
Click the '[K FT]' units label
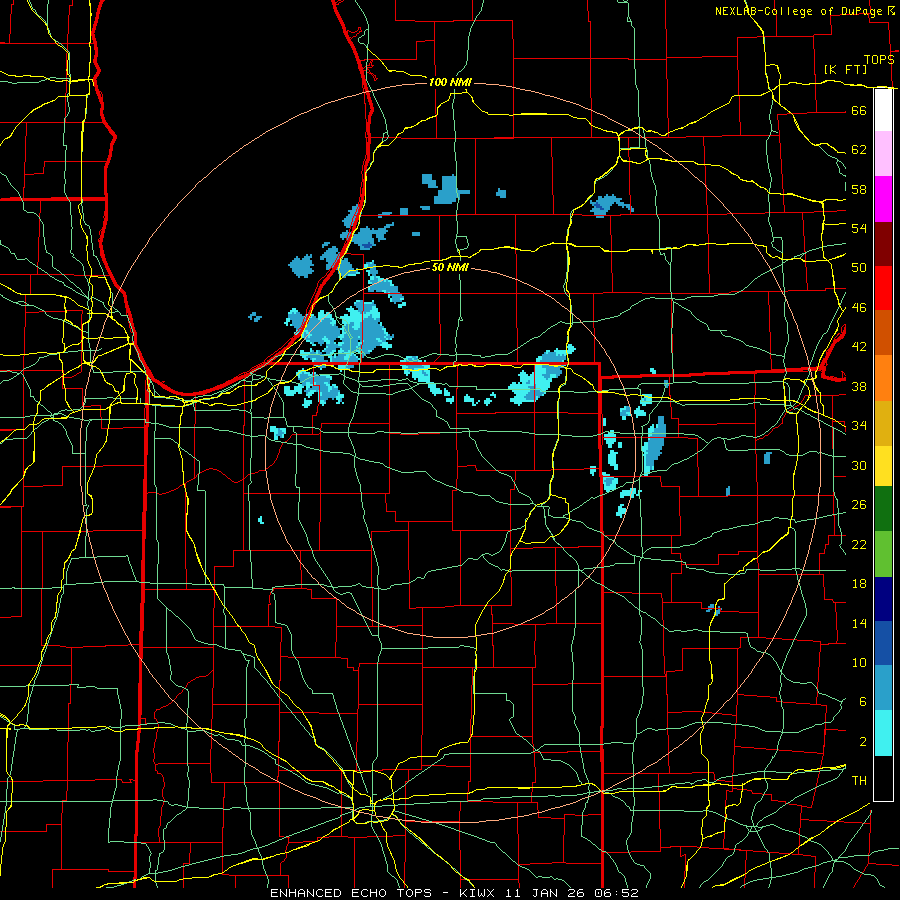tap(845, 69)
